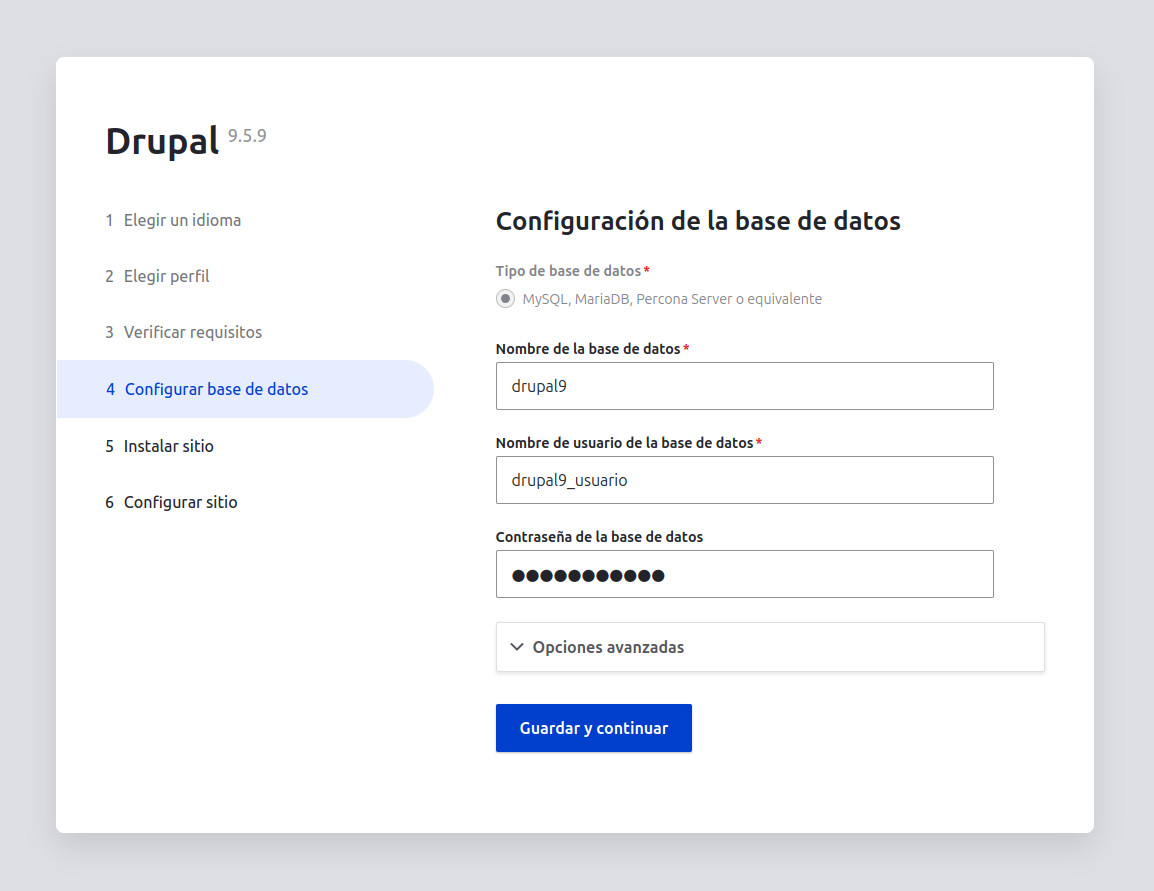Focus the database username field with drupal9_usuario
1154x891 pixels.
tap(744, 480)
